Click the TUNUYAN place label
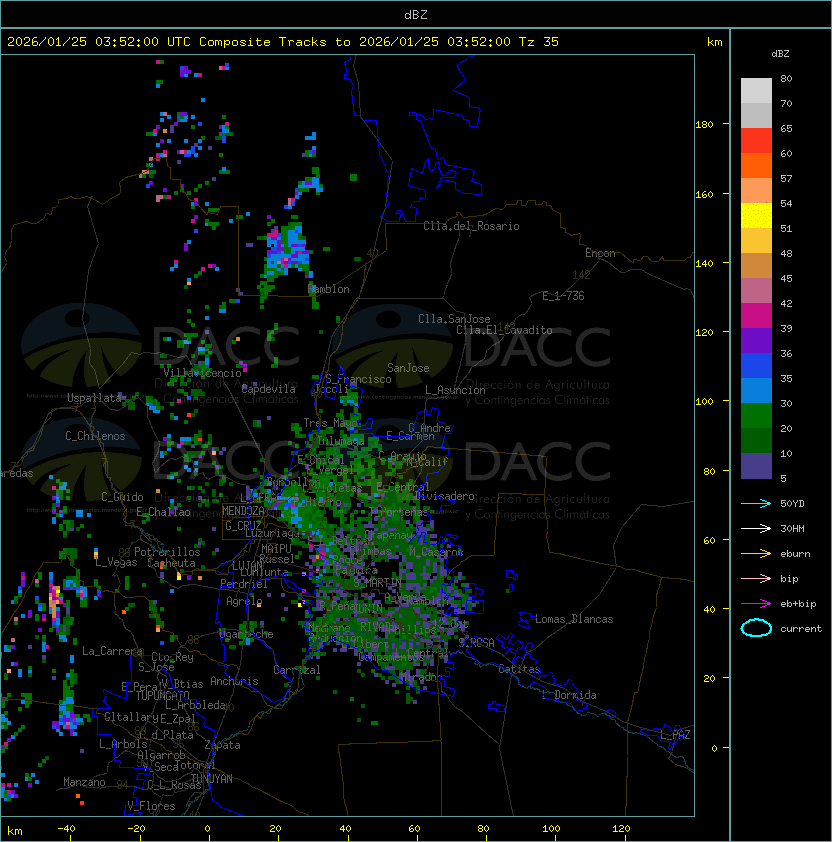The width and height of the screenshot is (832, 842). click(x=212, y=779)
